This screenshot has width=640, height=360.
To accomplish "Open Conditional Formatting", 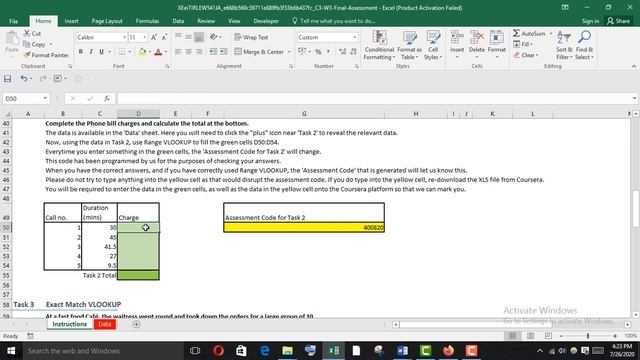I will [x=380, y=45].
